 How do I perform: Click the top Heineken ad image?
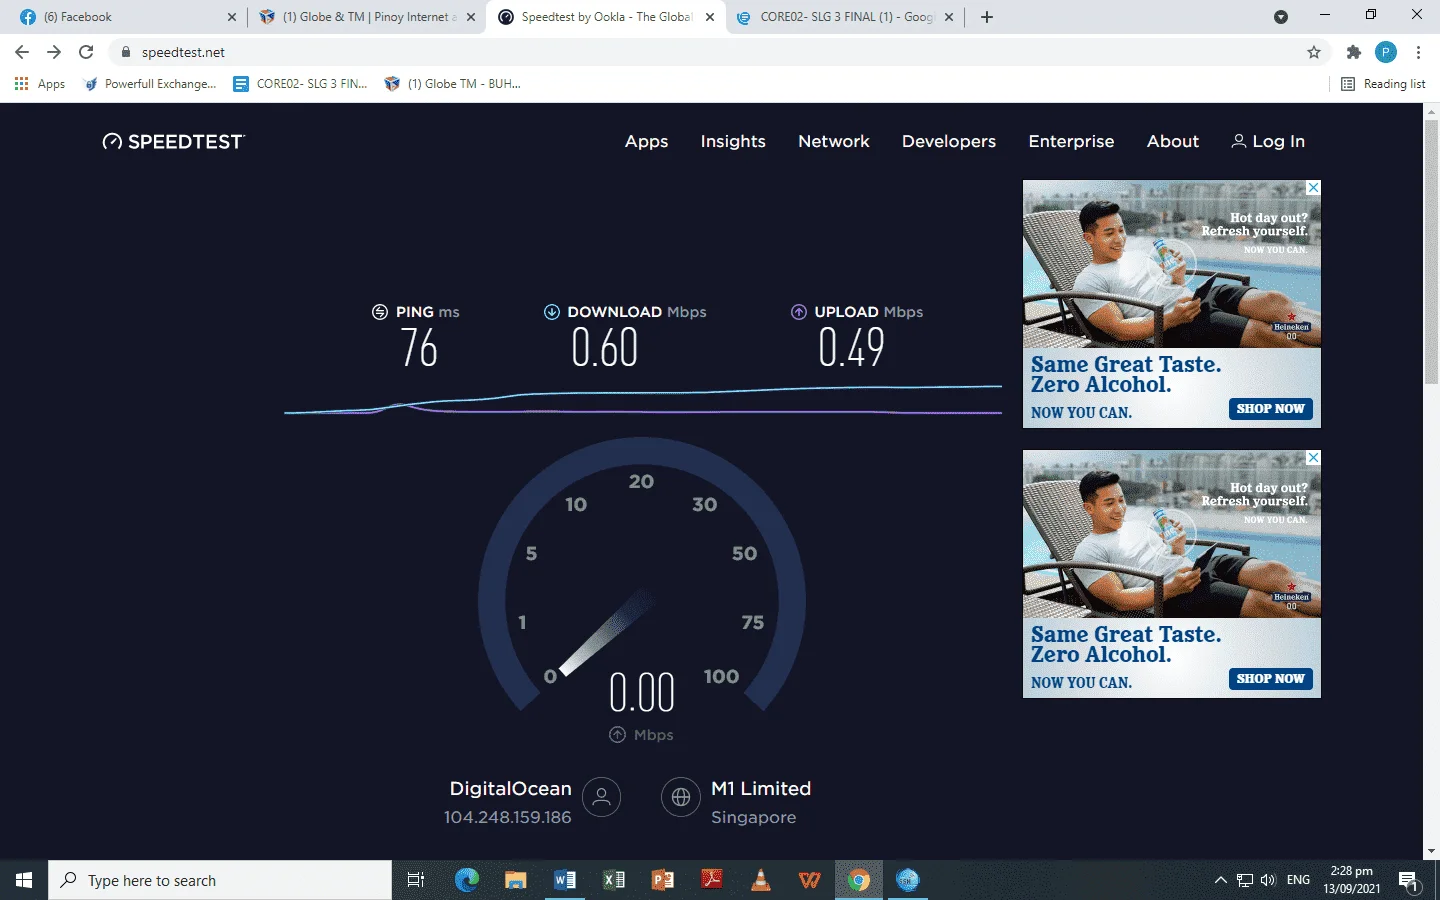(1172, 264)
